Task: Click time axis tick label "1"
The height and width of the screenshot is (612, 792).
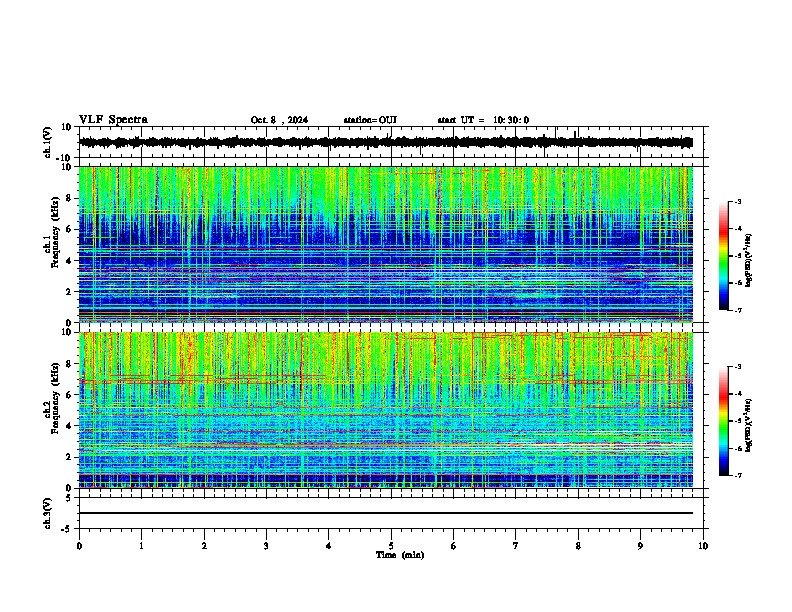Action: click(141, 546)
